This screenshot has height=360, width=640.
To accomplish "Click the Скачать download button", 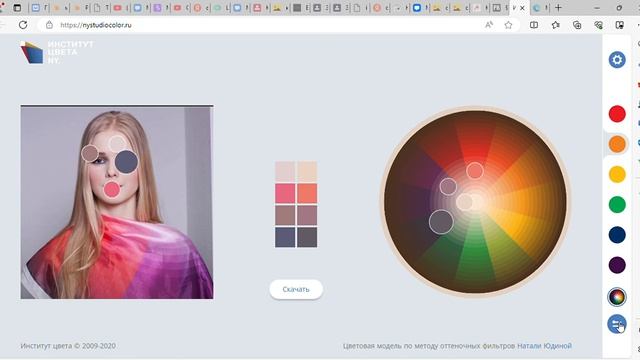I will pyautogui.click(x=296, y=289).
